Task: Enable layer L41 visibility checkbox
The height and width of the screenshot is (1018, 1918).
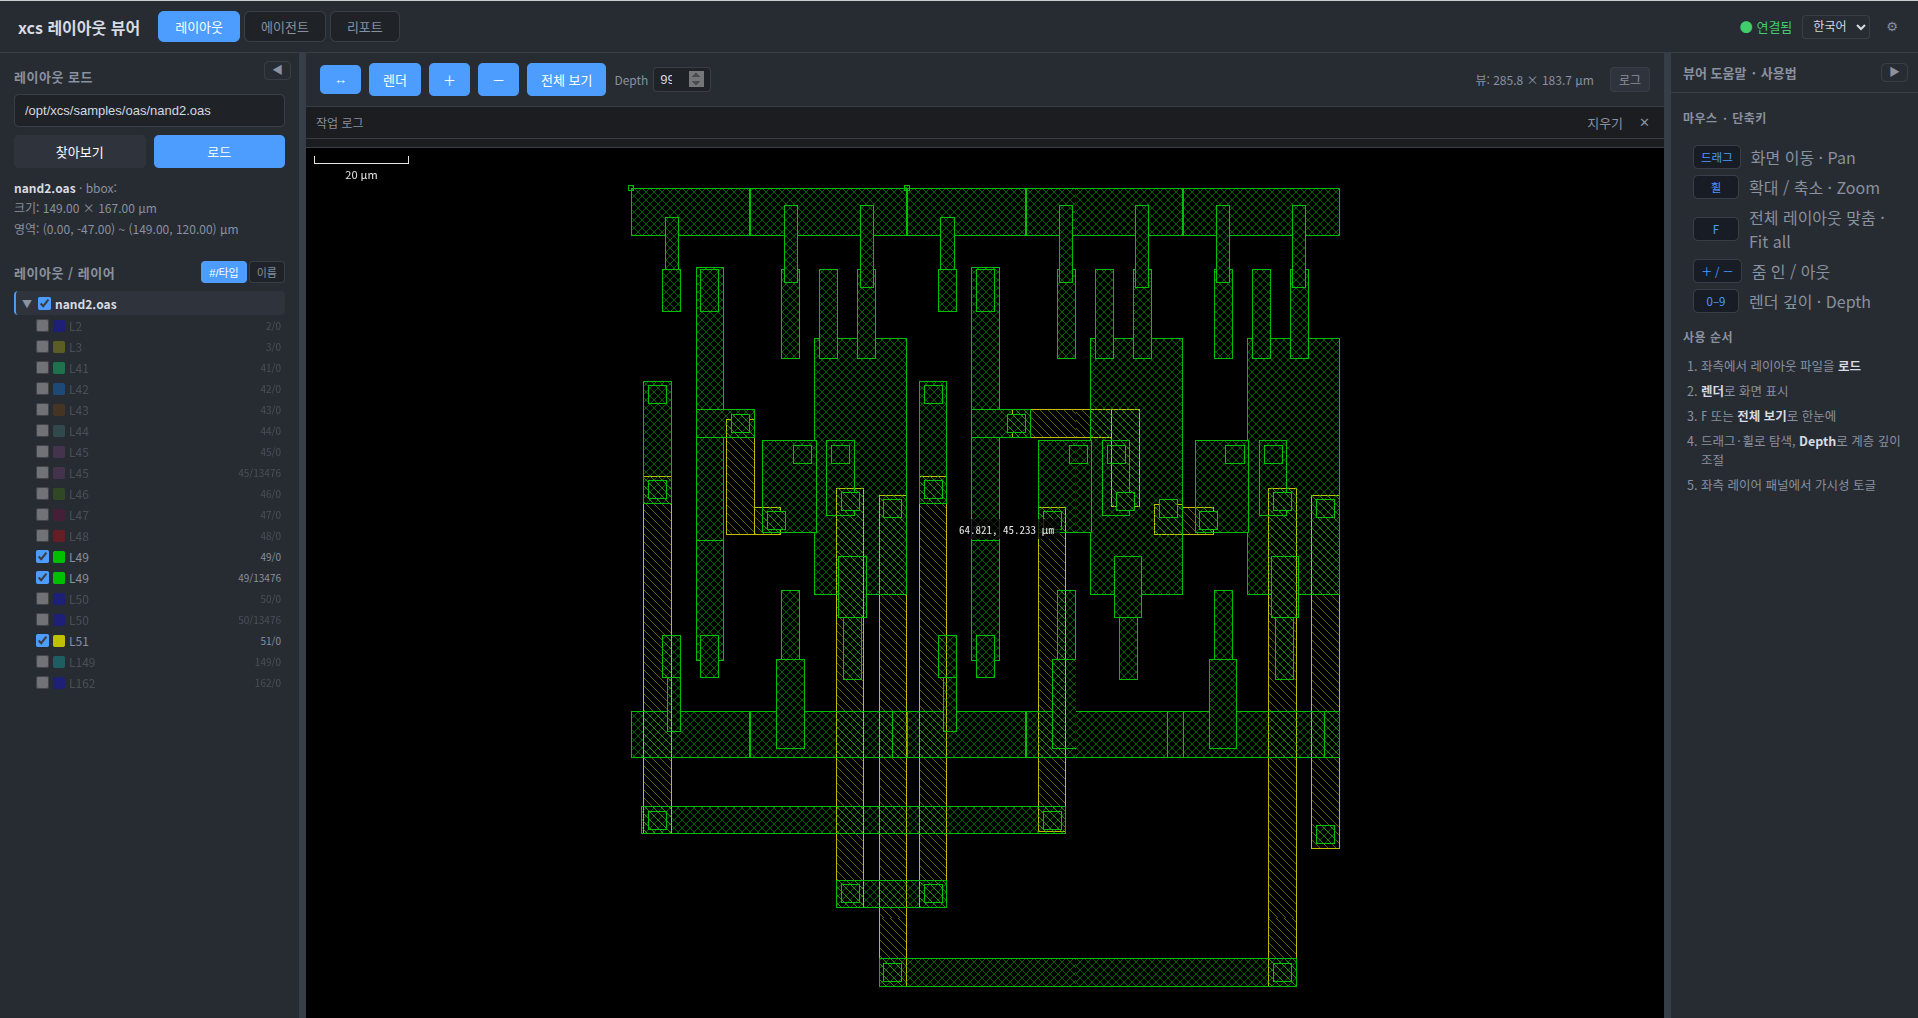Action: [x=42, y=368]
